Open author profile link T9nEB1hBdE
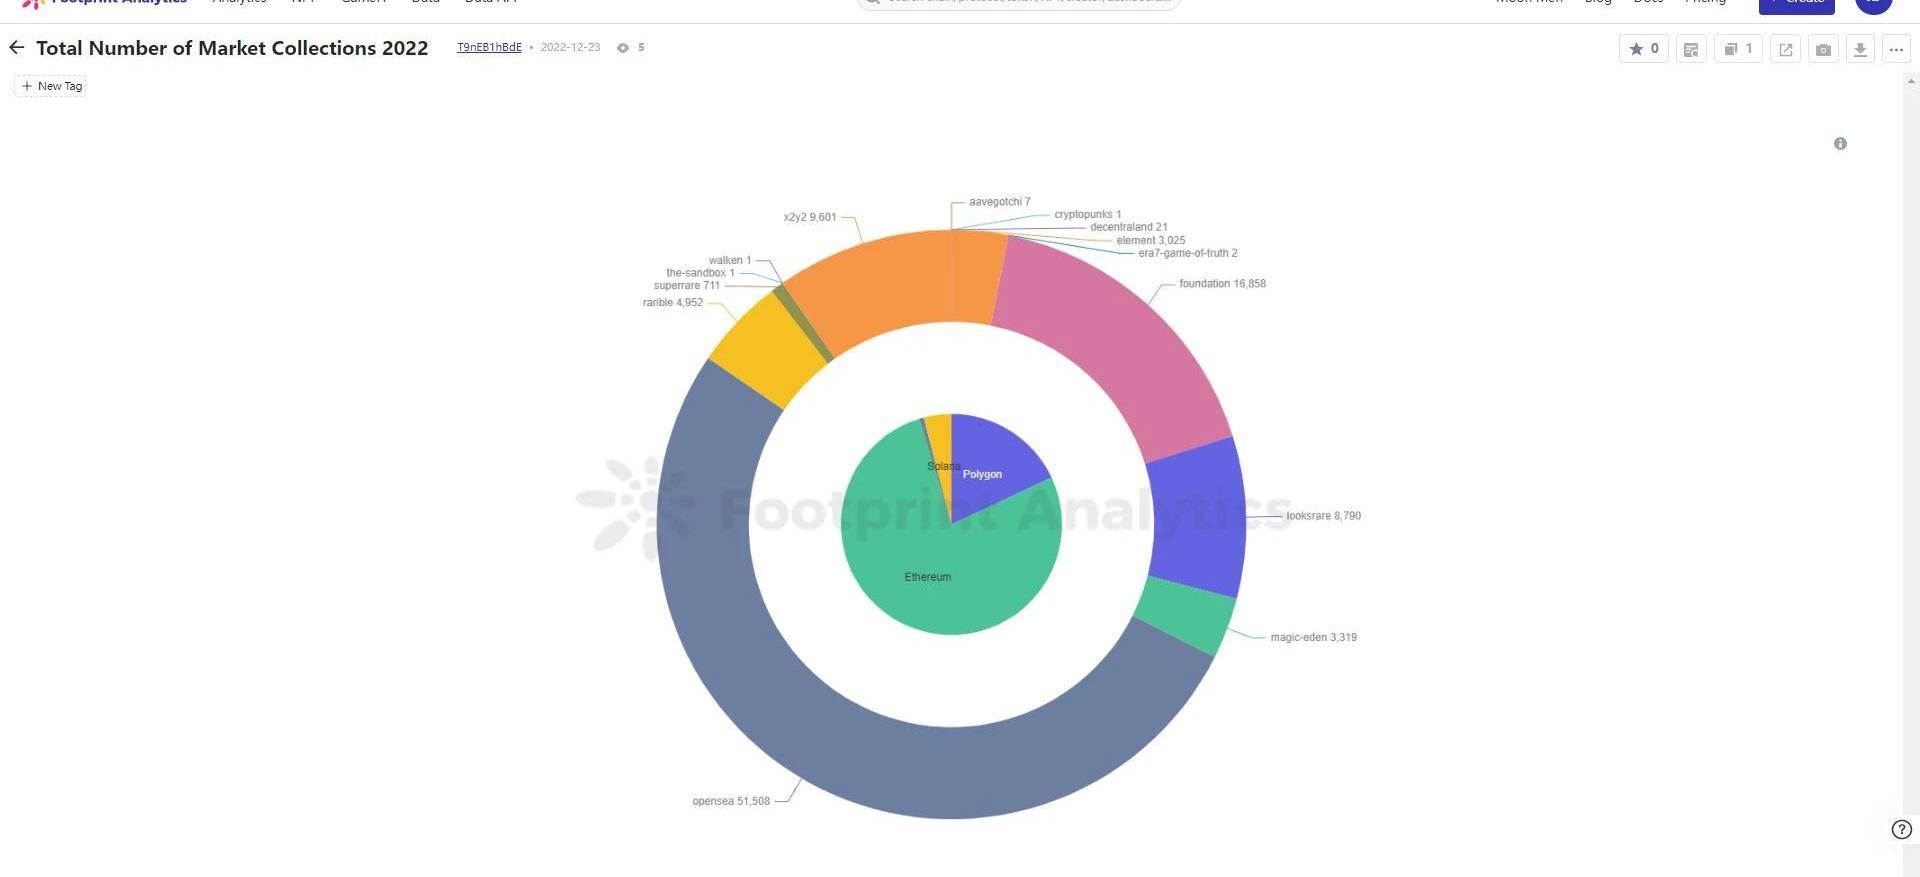Screen dimensions: 1920x877 [x=489, y=47]
